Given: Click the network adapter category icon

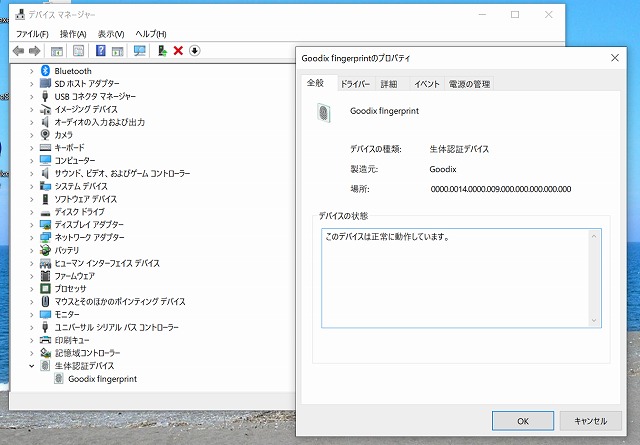Looking at the screenshot, I should pos(45,237).
